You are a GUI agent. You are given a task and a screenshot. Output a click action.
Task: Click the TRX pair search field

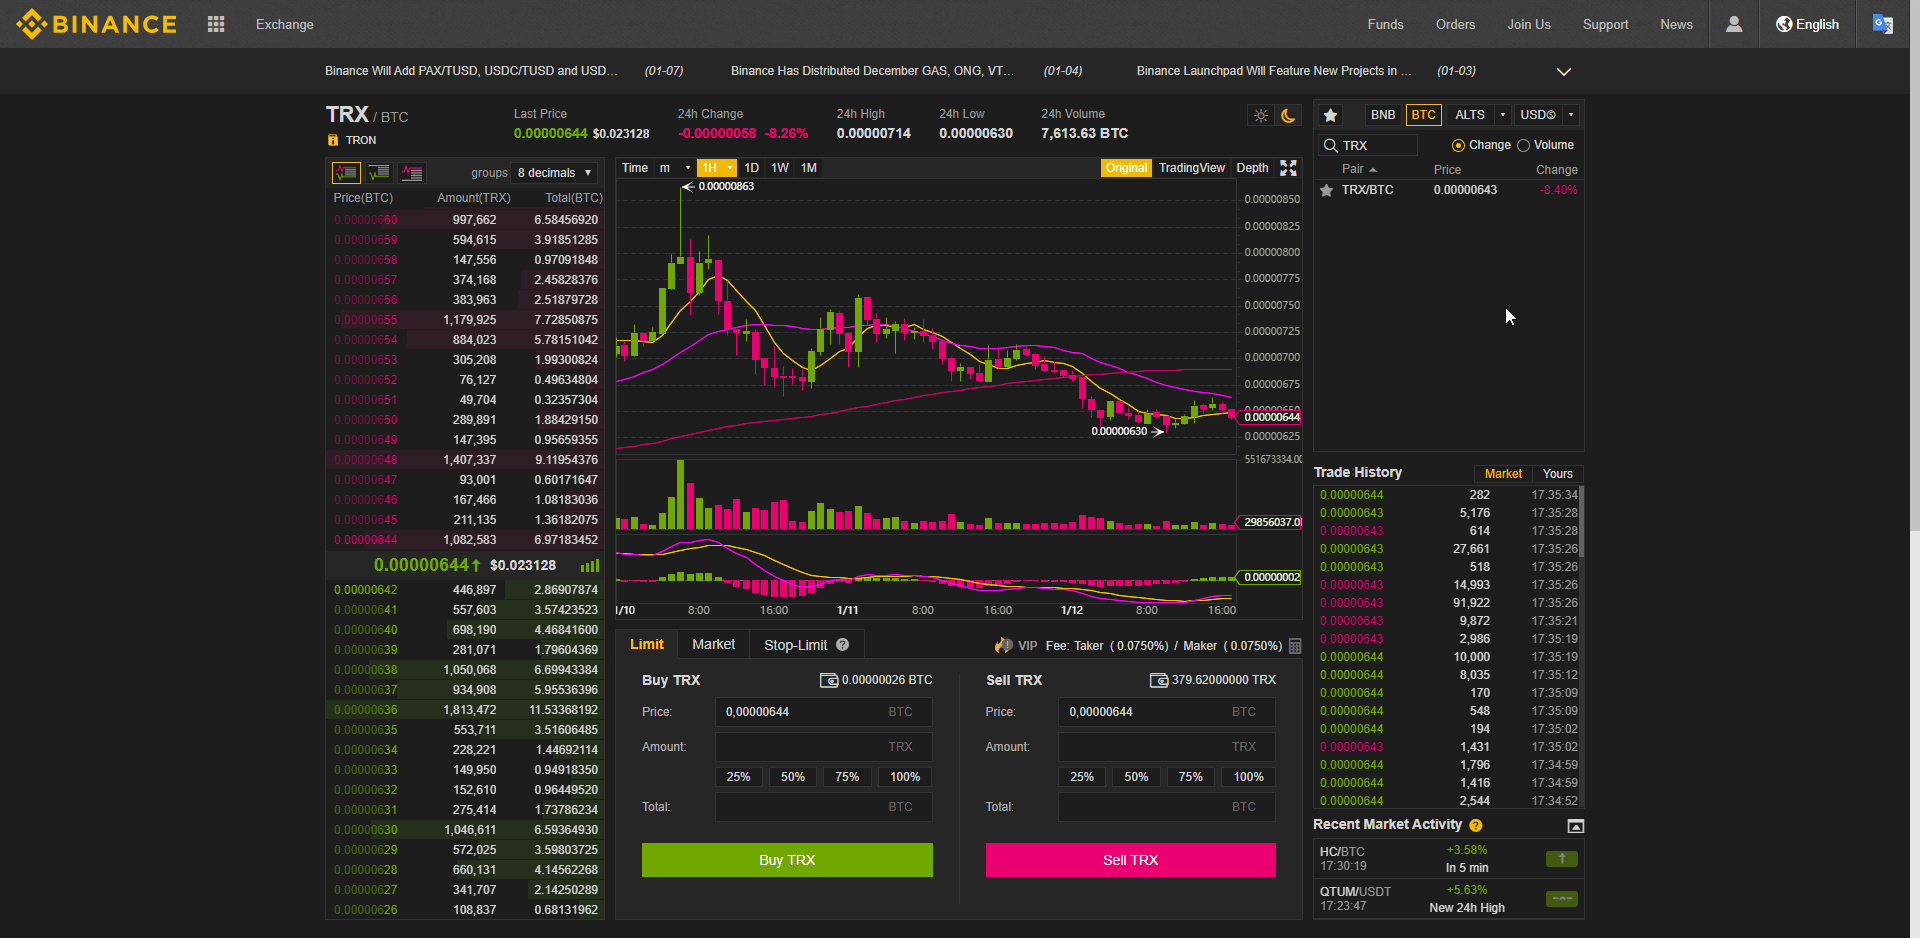[x=1368, y=145]
